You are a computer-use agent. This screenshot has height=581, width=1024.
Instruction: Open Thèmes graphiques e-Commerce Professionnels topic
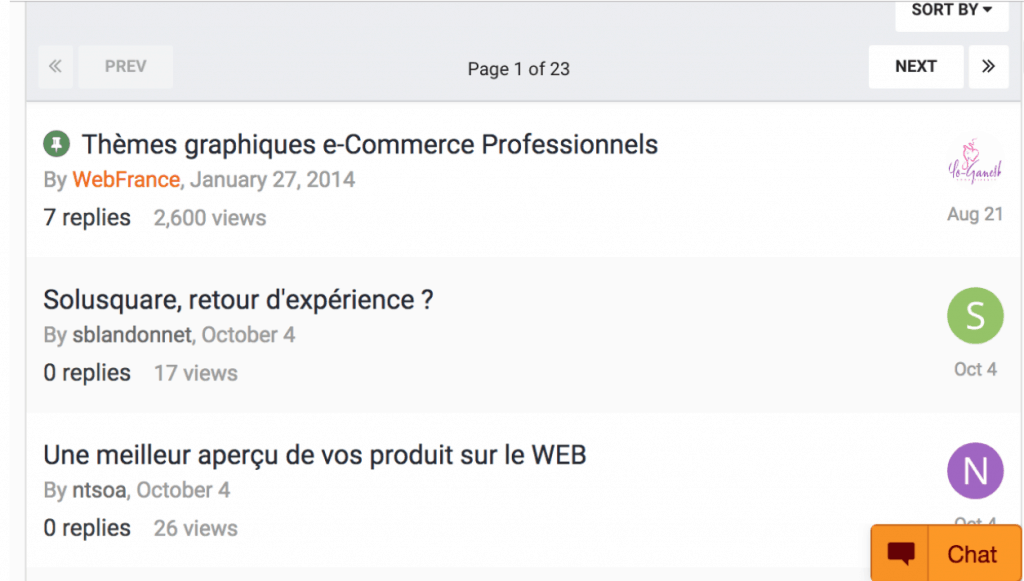pos(370,145)
